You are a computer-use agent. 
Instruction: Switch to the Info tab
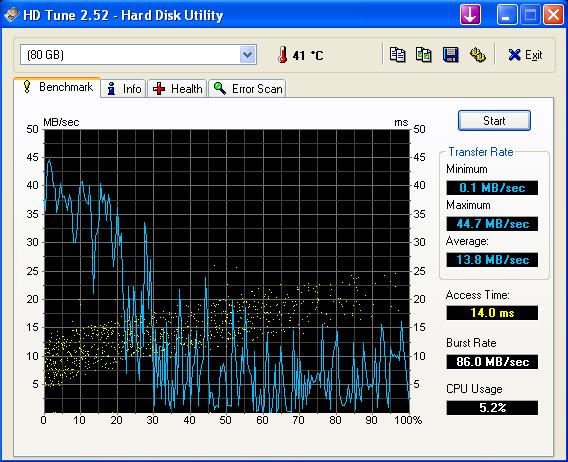(x=124, y=88)
